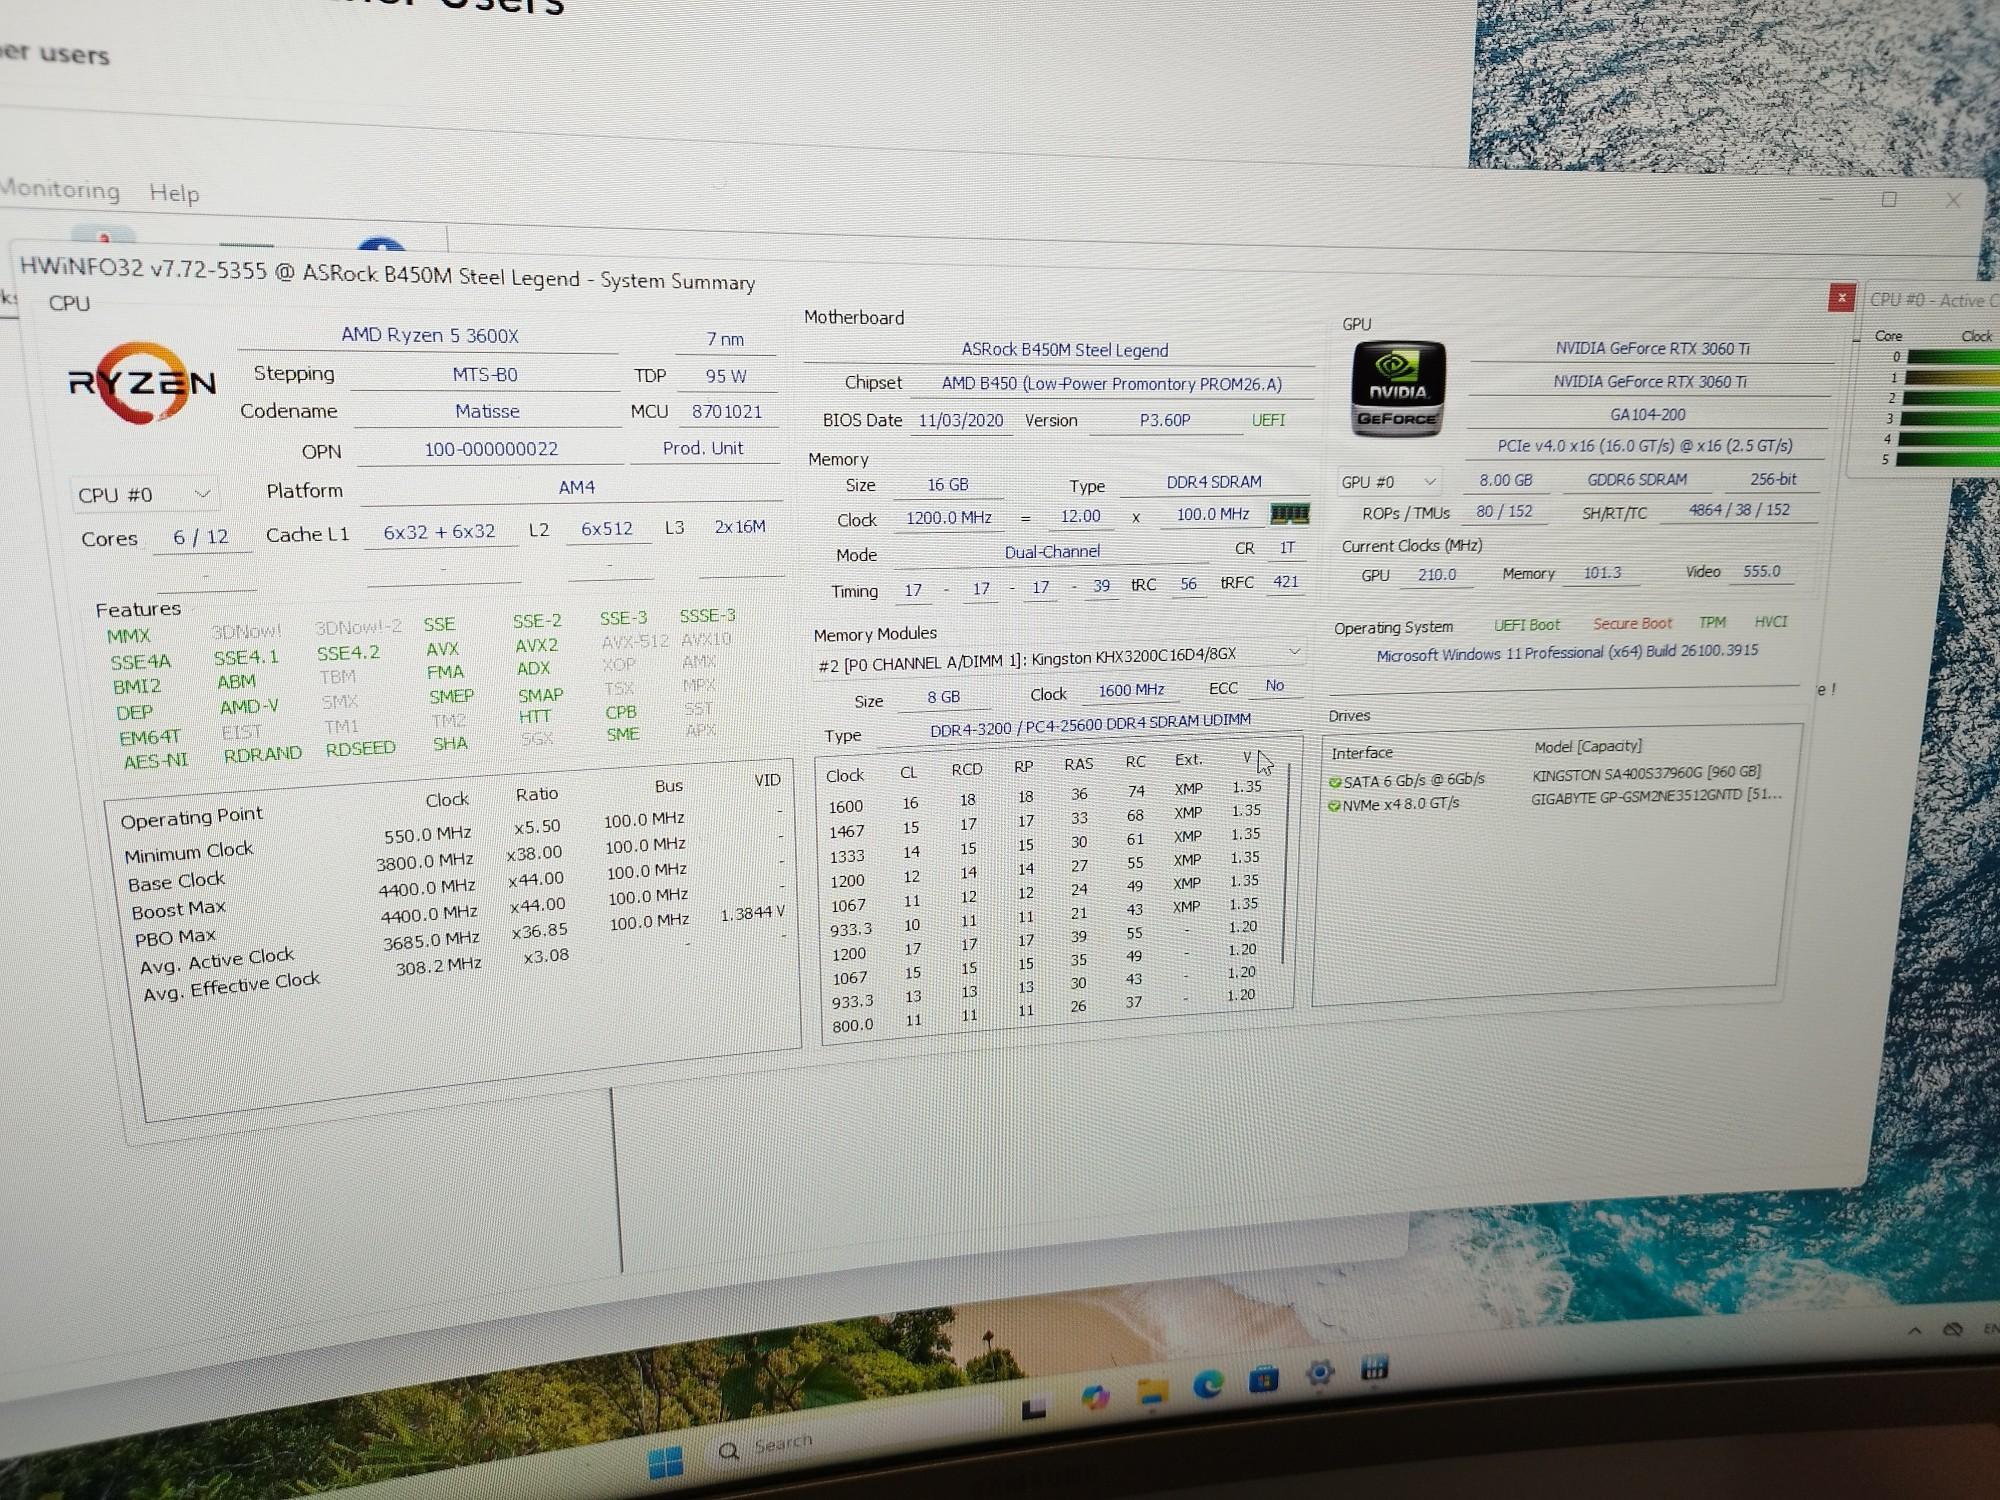Image resolution: width=2000 pixels, height=1500 pixels.
Task: Click the 'AMD Ryzen 5 3600X' CPU name field
Action: (x=429, y=335)
